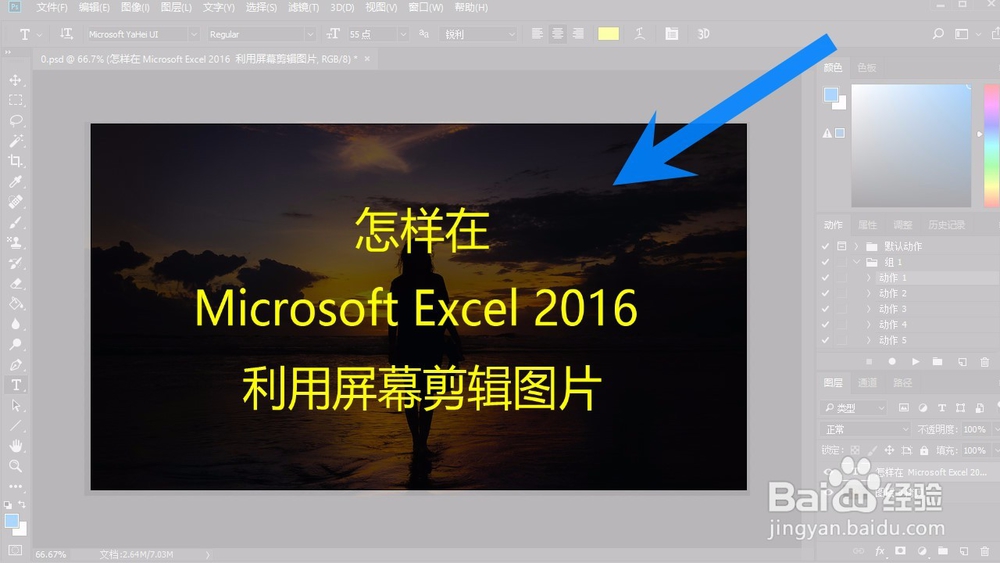Image resolution: width=1000 pixels, height=563 pixels.
Task: Switch to the 历史记录 tab
Action: (x=946, y=224)
